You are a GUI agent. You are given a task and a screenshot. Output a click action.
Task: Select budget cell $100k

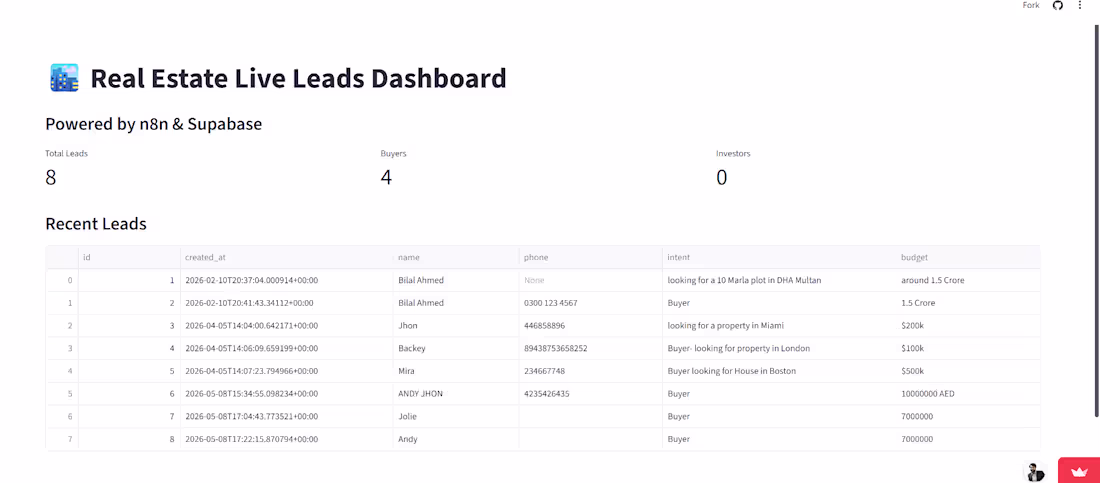pos(968,348)
